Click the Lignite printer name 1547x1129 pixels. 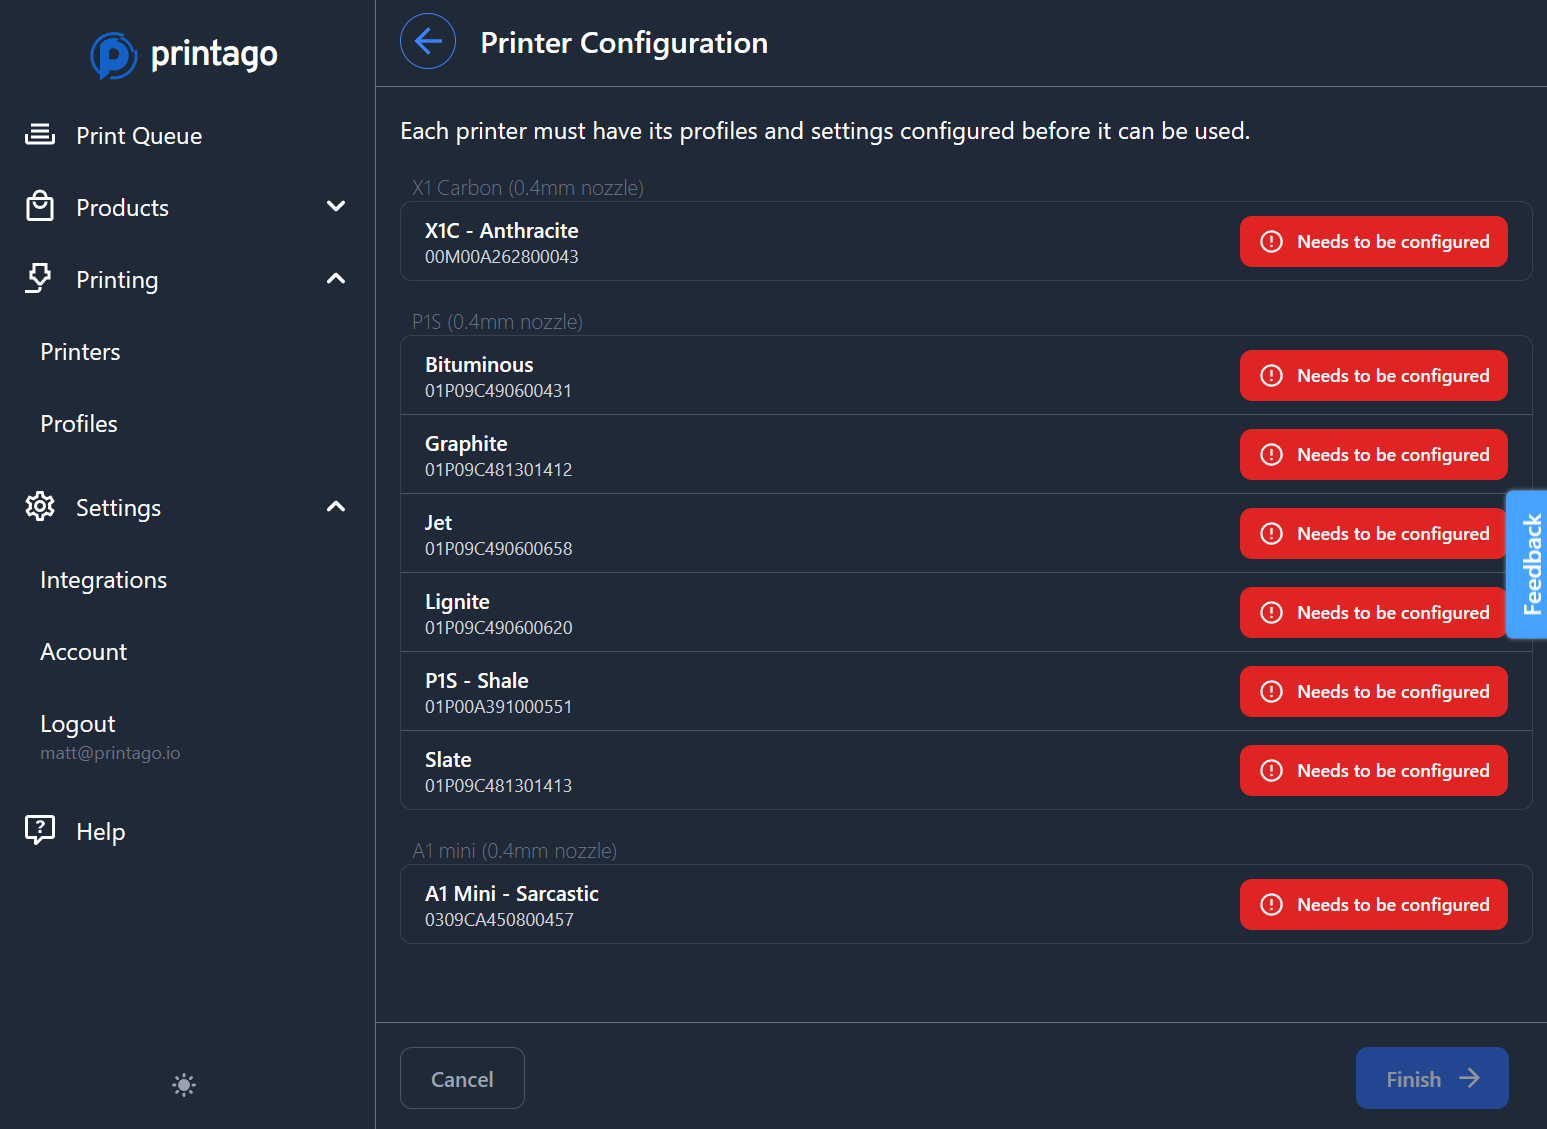point(457,602)
